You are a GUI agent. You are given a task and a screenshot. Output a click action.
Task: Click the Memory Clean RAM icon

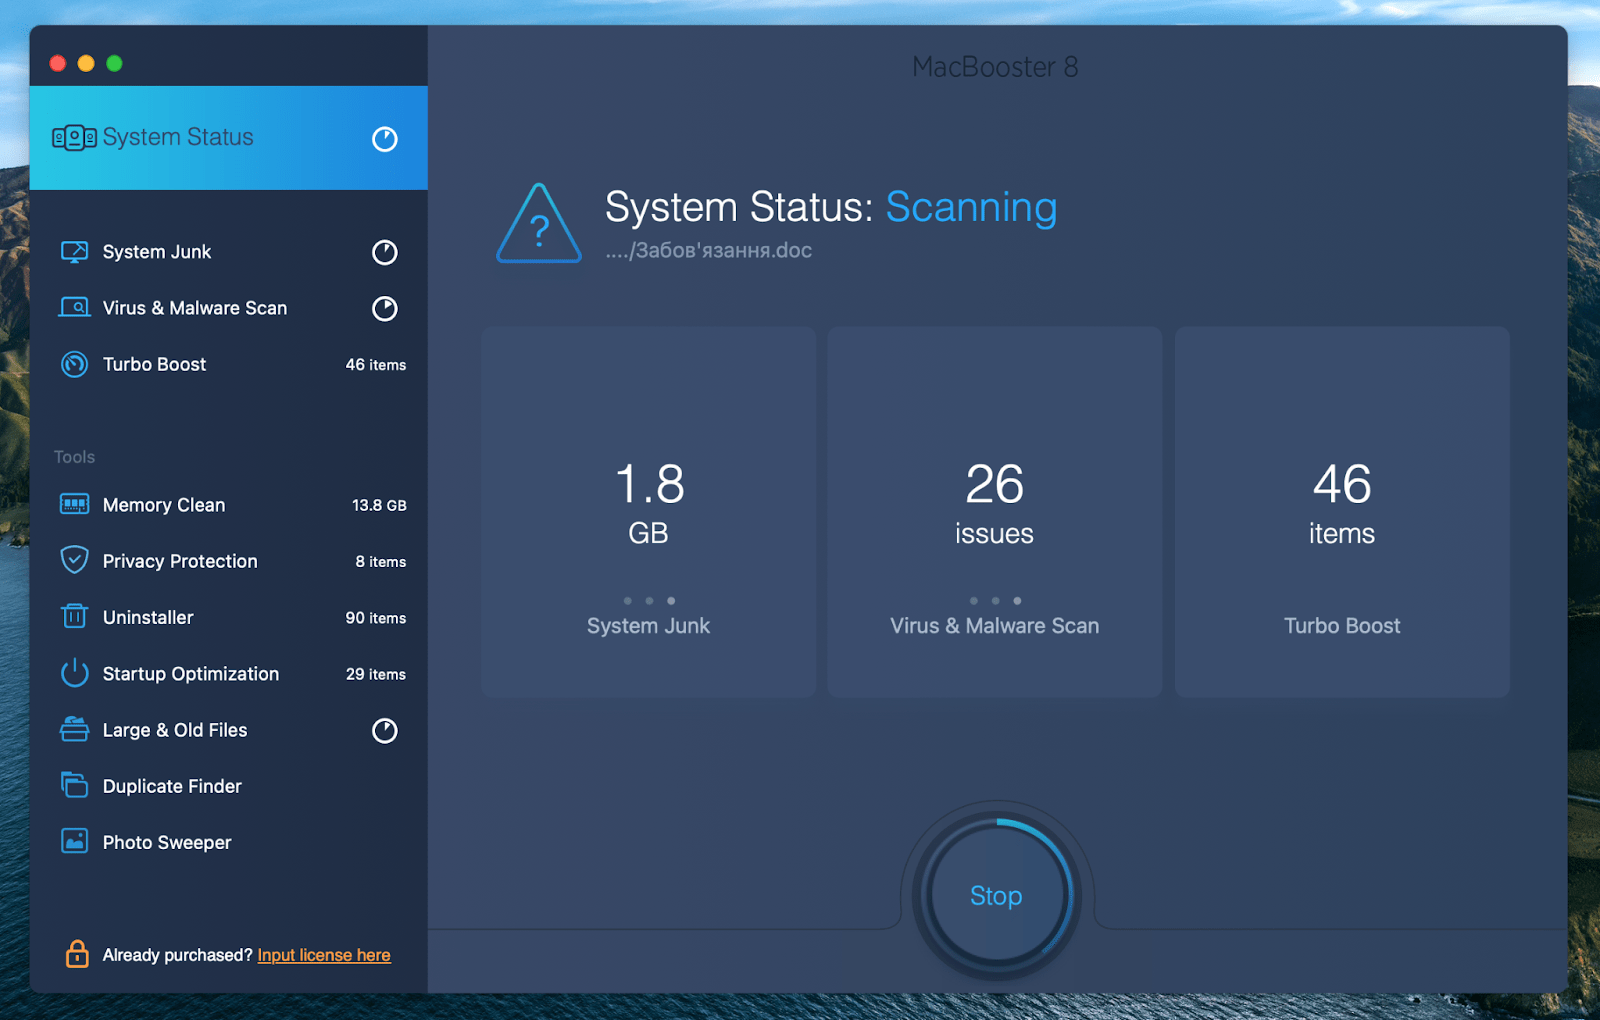[74, 504]
